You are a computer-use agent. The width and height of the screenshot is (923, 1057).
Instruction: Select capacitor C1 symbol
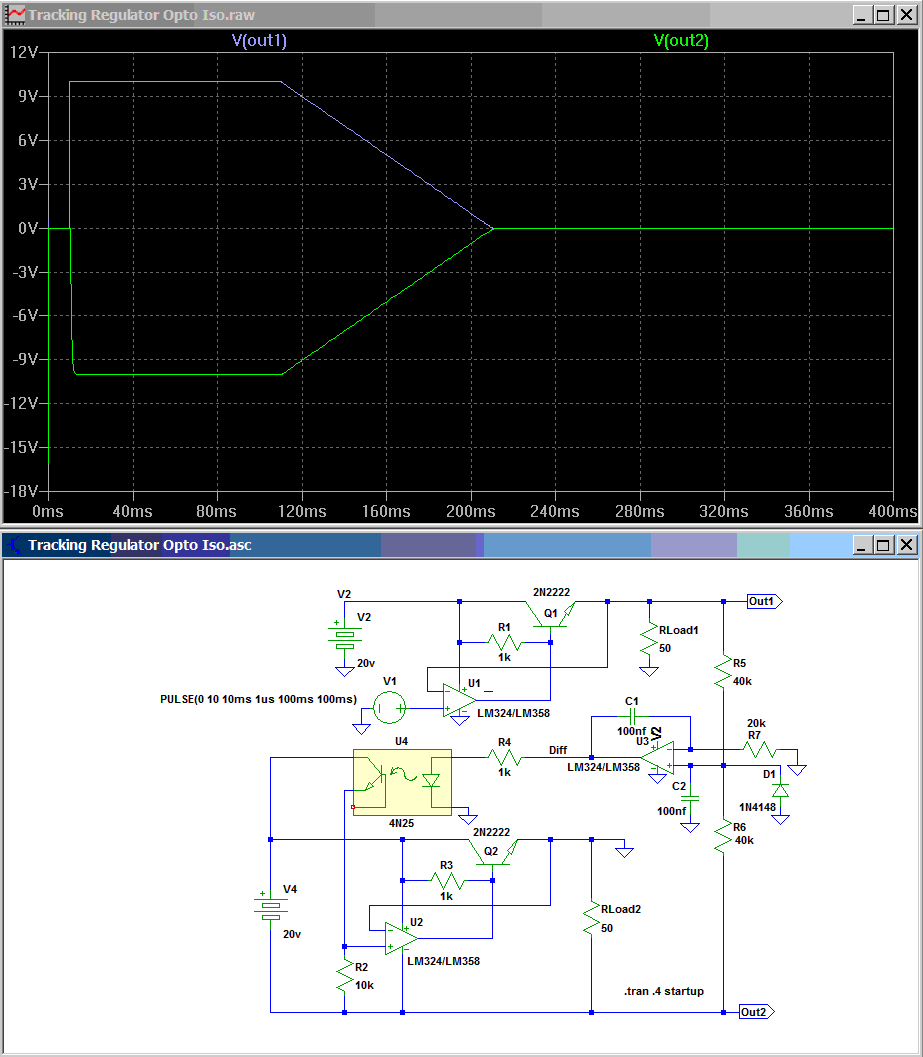[x=632, y=717]
